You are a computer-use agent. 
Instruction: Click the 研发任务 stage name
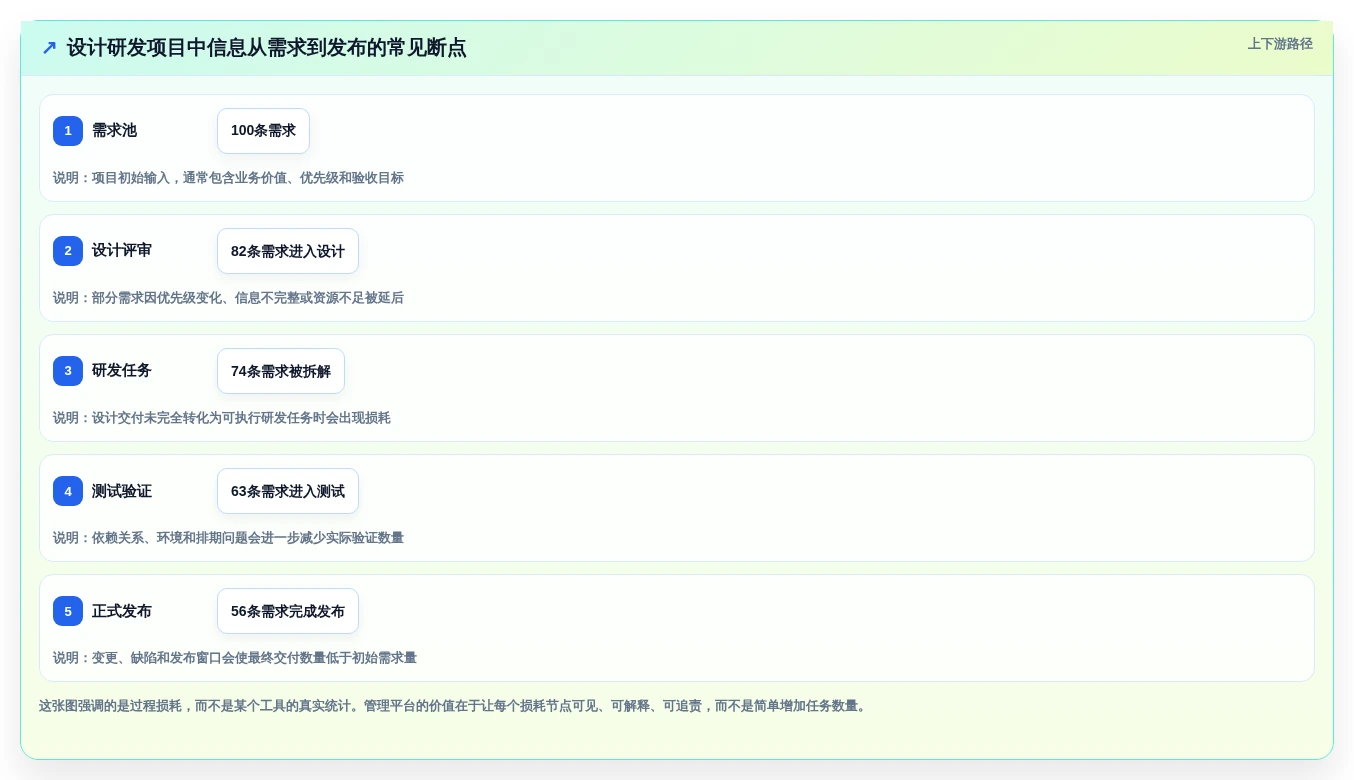(x=122, y=371)
